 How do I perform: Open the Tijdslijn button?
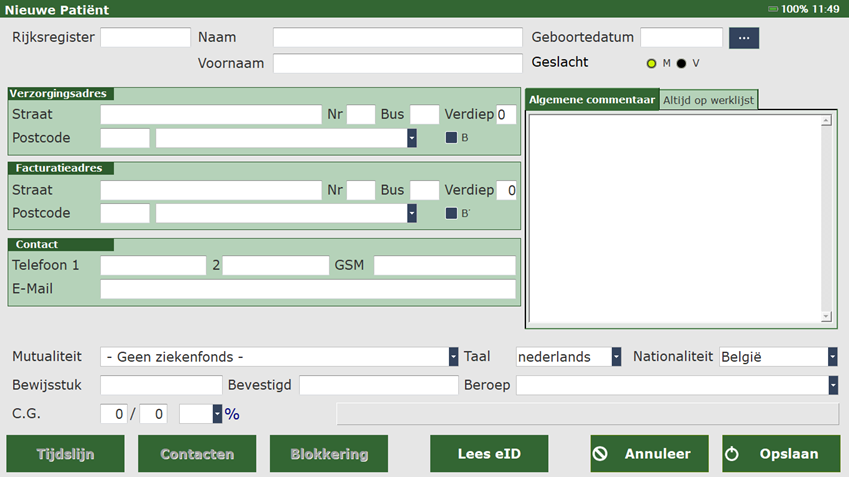66,454
